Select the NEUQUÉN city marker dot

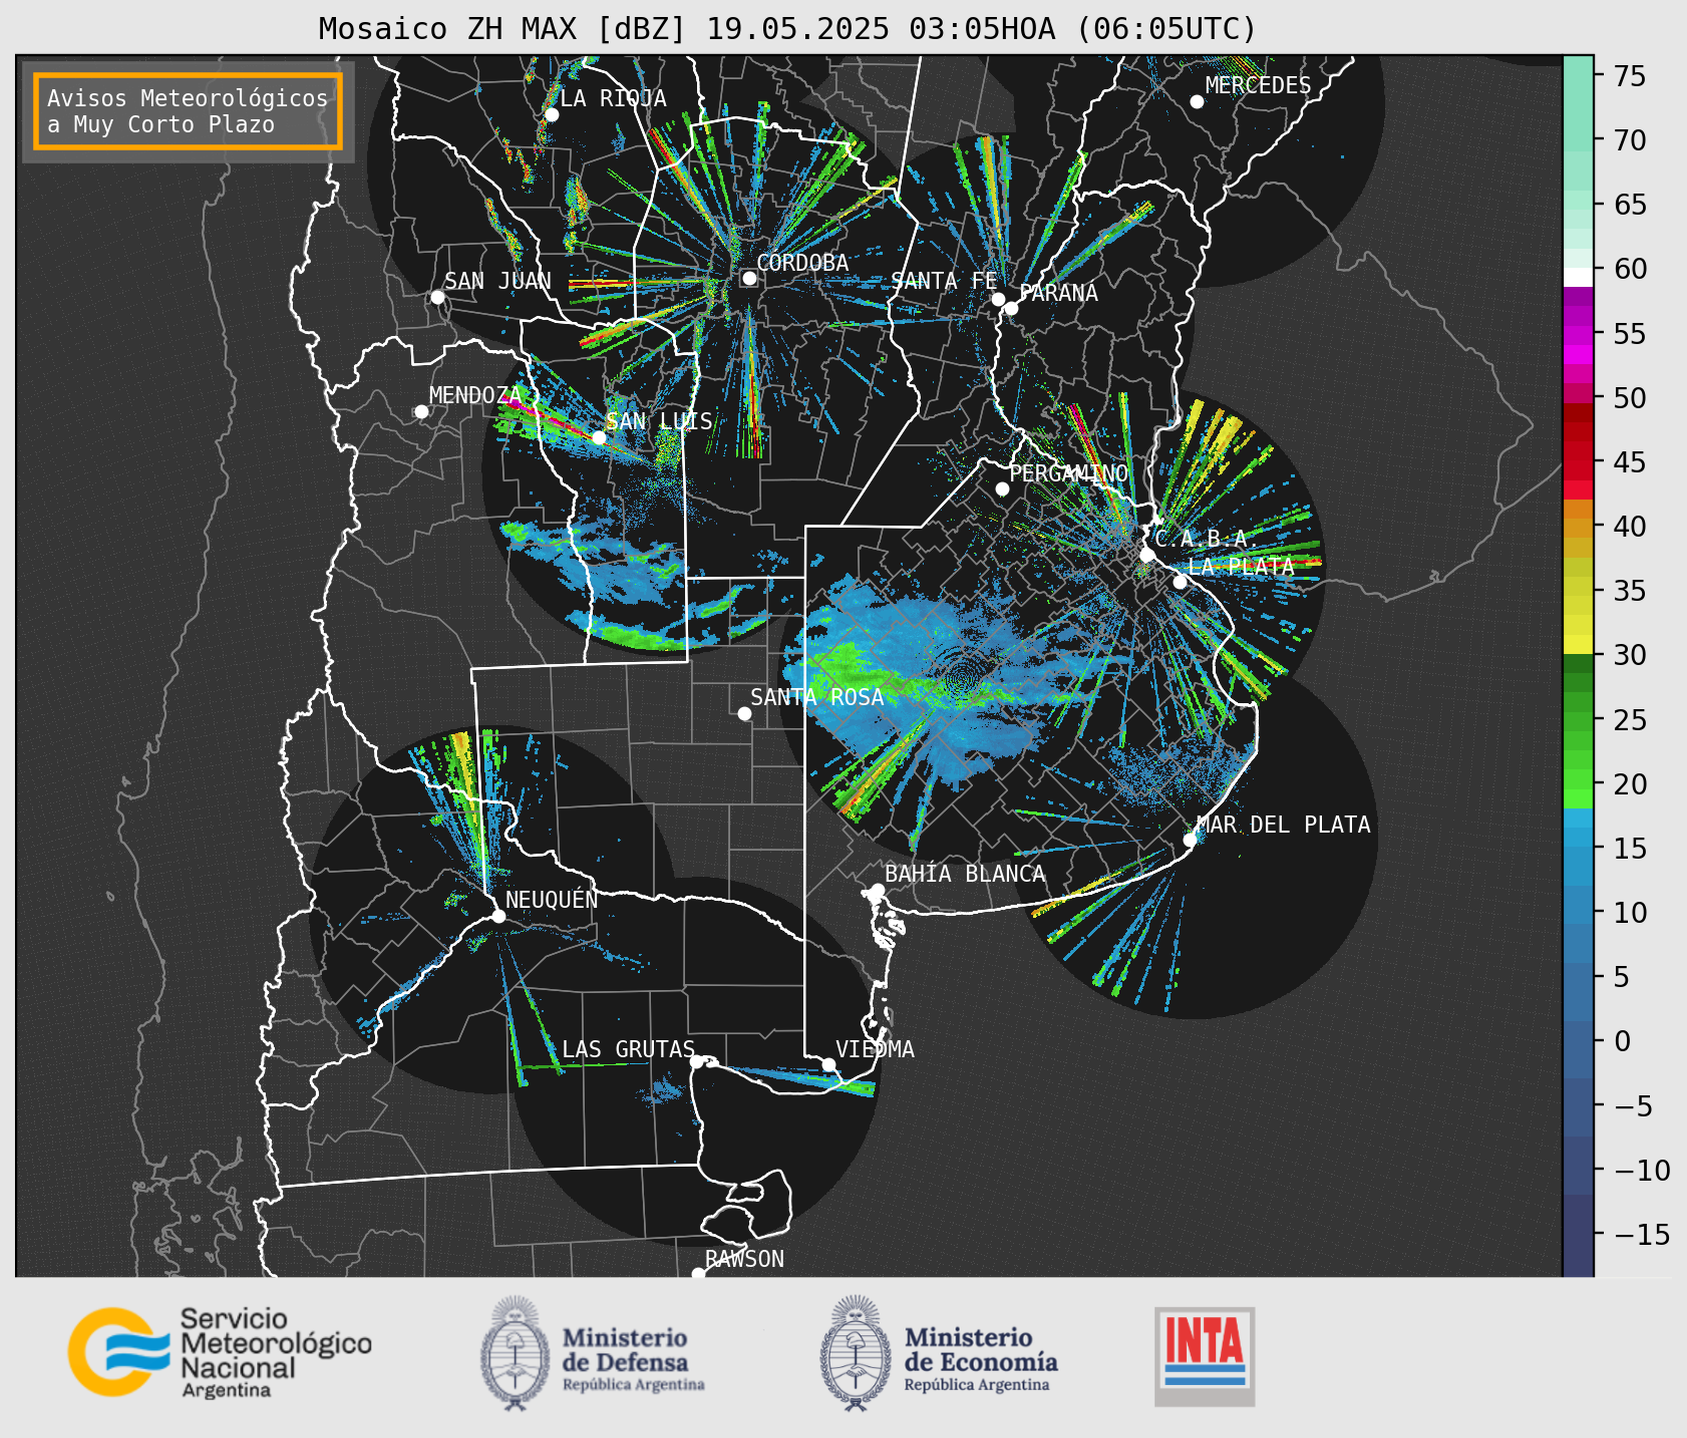[x=498, y=916]
